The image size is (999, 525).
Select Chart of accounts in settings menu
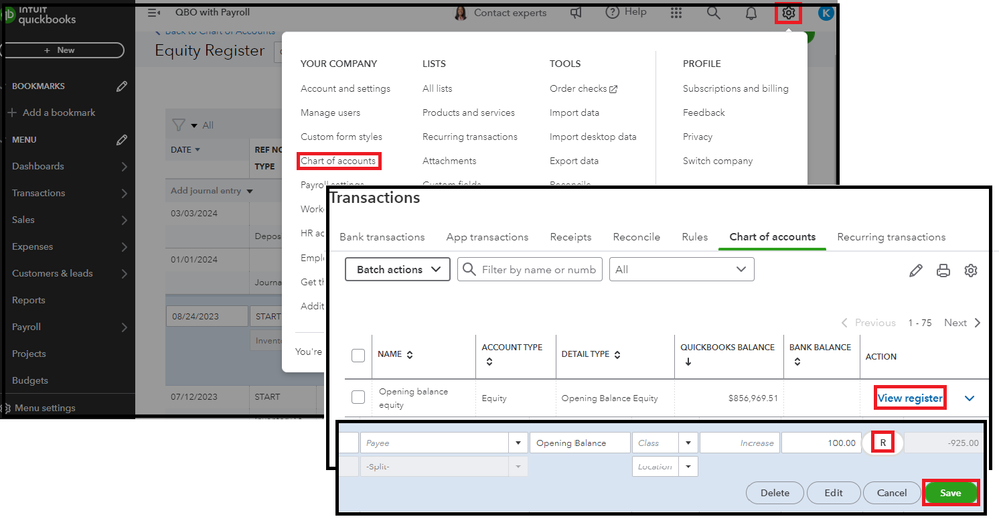(338, 161)
